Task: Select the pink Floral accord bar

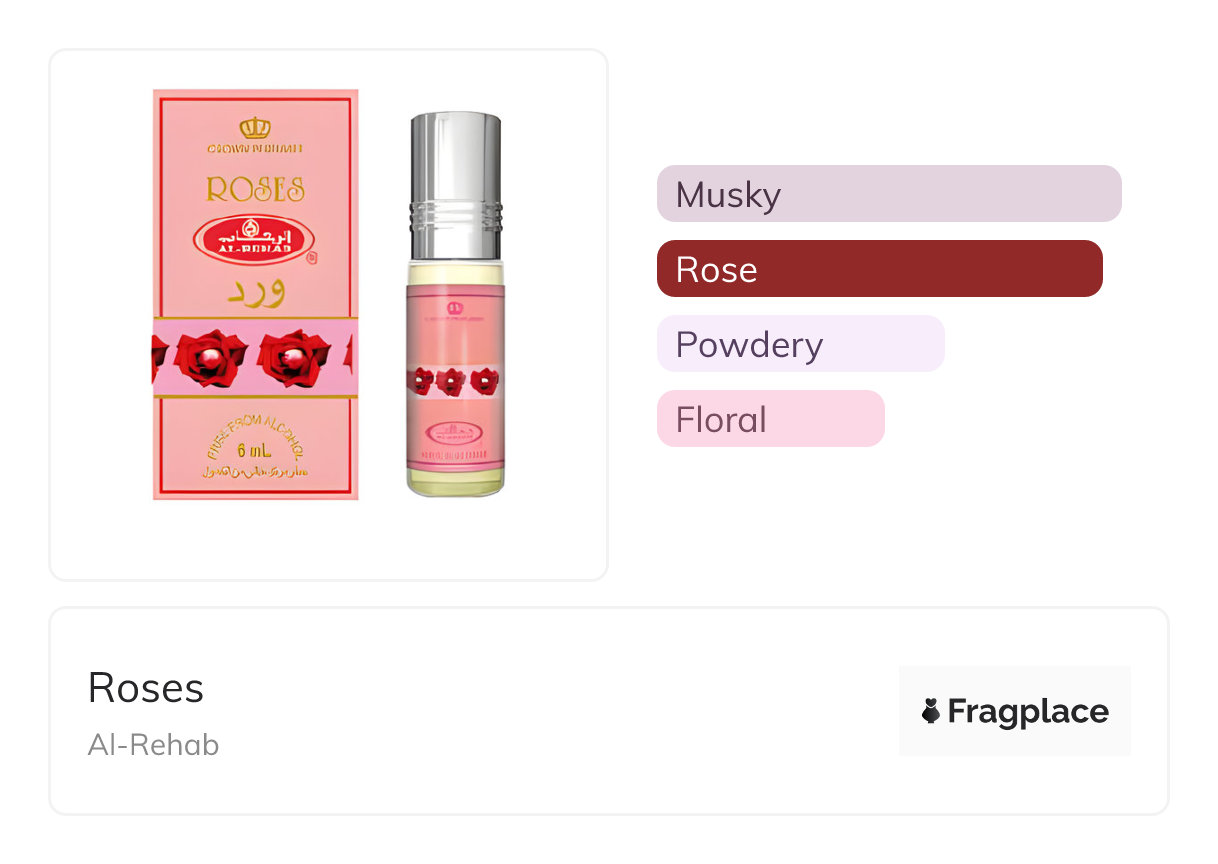Action: 770,419
